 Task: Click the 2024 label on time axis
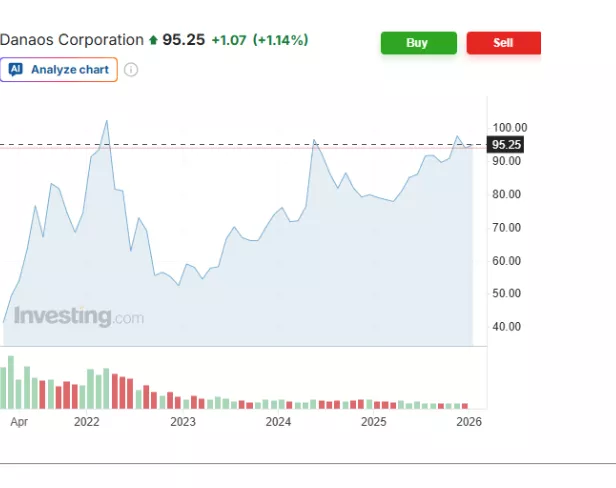click(278, 422)
